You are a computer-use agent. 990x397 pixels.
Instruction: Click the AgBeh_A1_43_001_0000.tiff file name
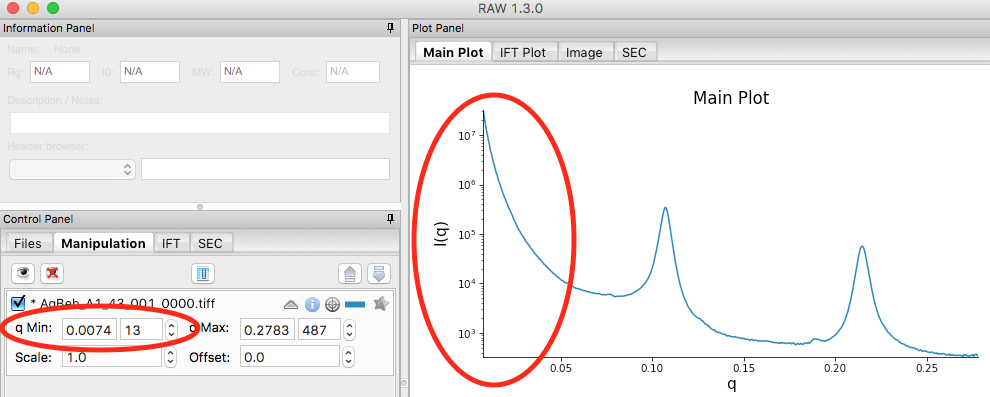click(x=128, y=304)
